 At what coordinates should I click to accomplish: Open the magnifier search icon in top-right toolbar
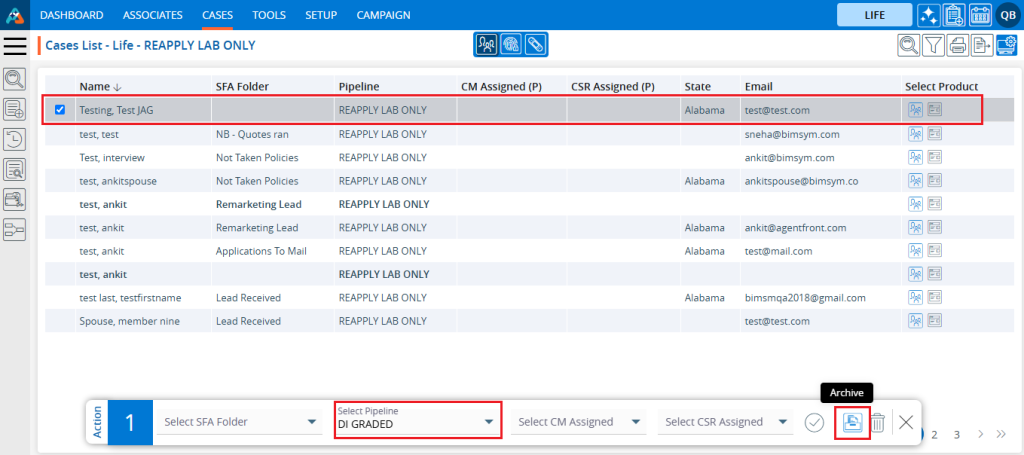point(907,45)
